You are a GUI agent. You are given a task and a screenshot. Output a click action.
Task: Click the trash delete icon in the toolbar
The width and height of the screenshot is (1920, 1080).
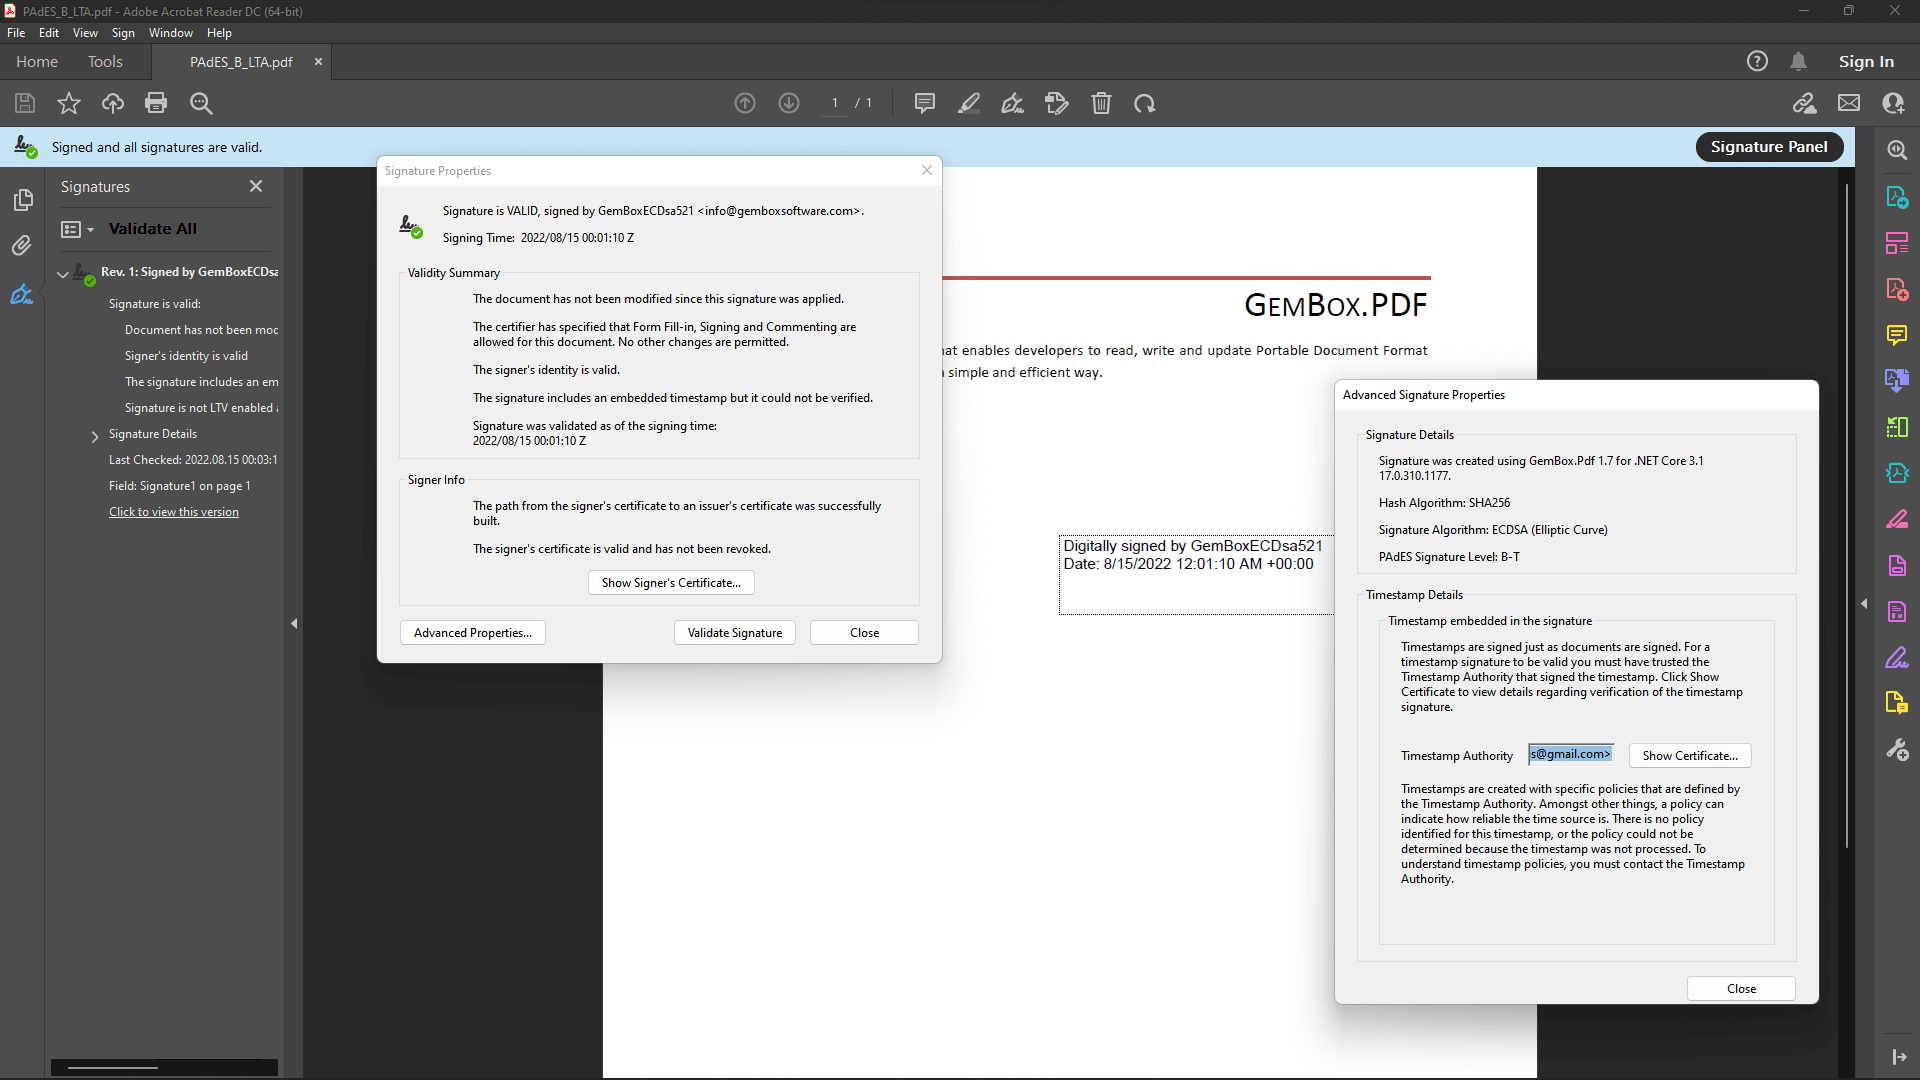(x=1101, y=103)
